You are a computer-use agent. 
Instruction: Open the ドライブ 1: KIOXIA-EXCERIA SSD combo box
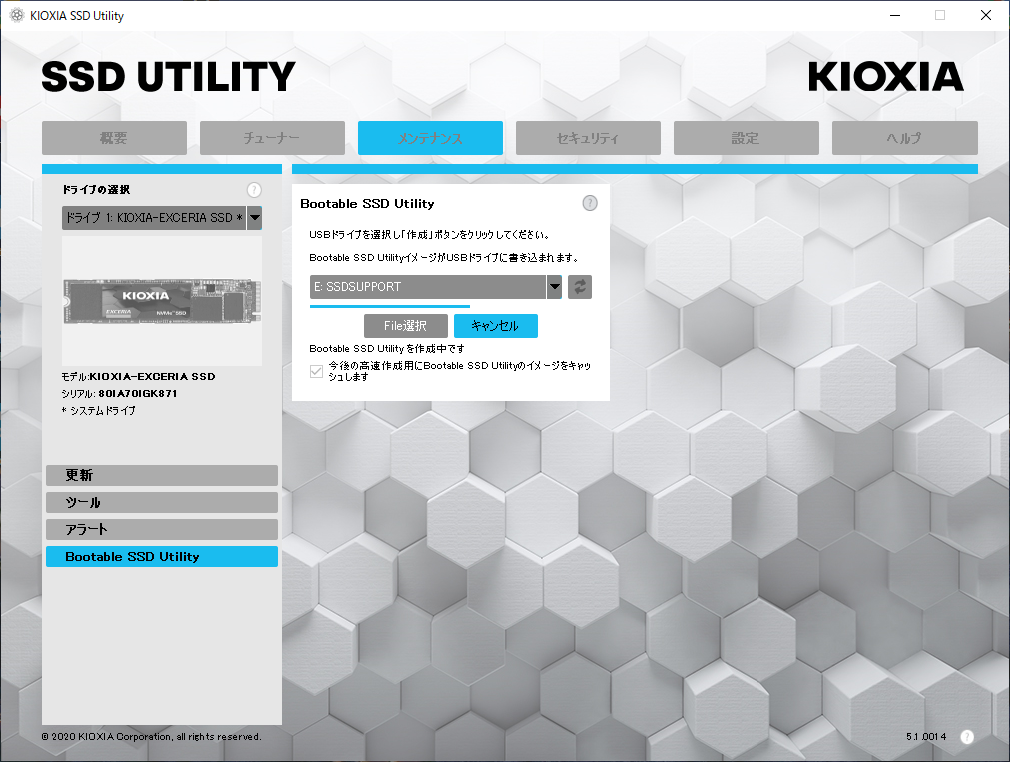[162, 218]
